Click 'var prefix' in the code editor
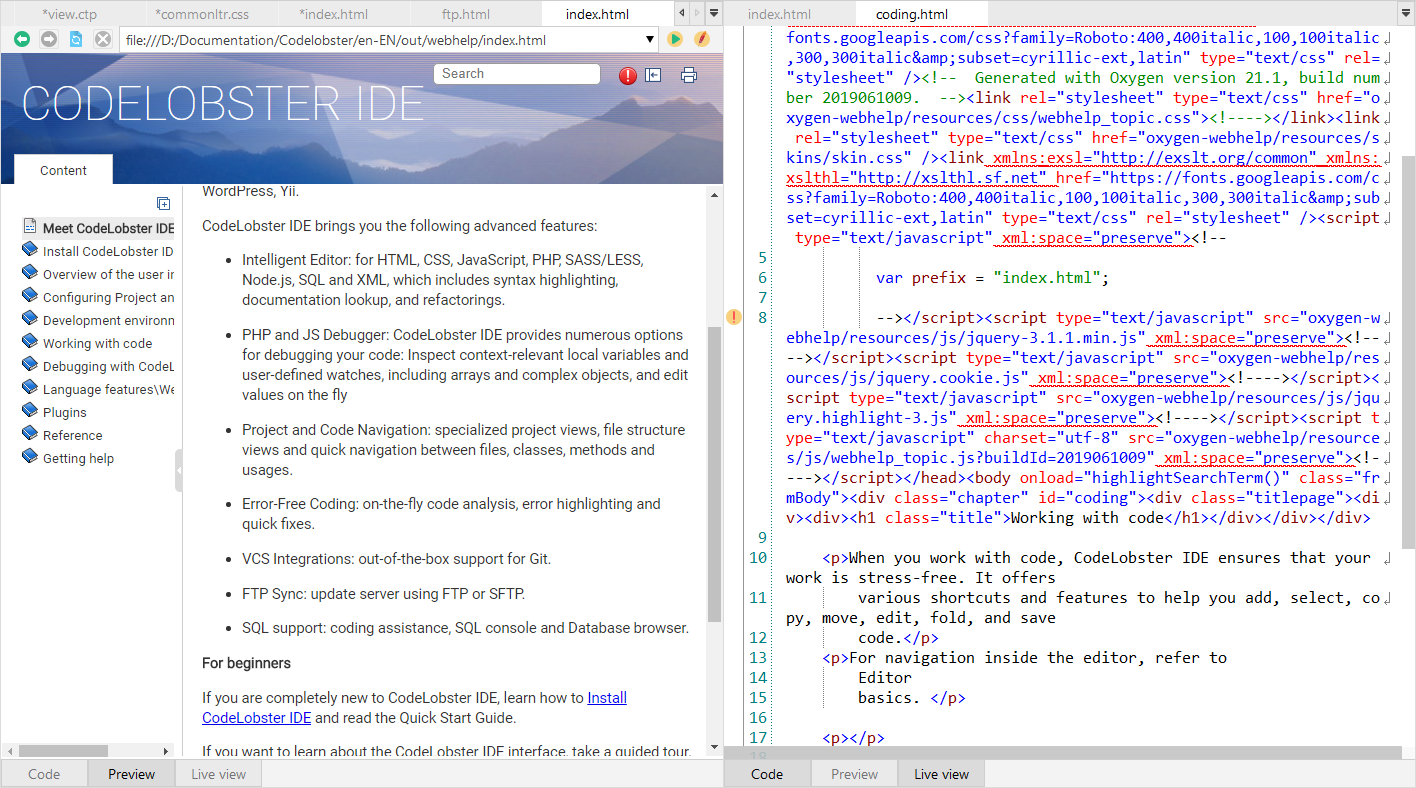Image resolution: width=1416 pixels, height=788 pixels. pyautogui.click(x=920, y=278)
